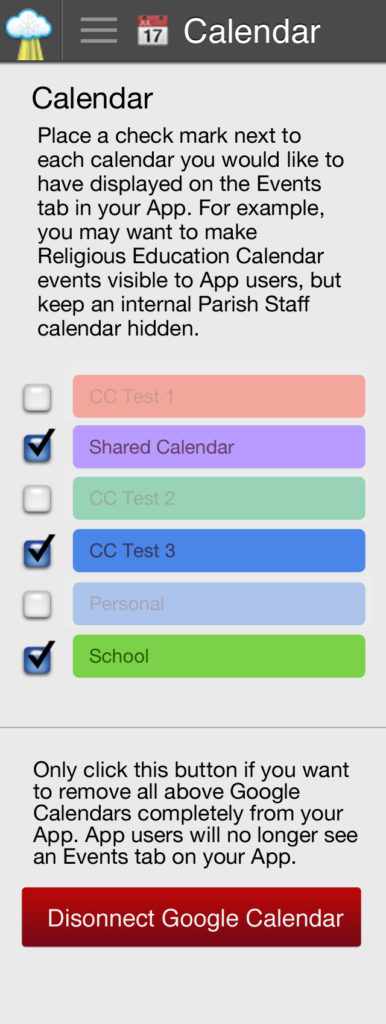Uncheck the School calendar checkbox
The image size is (386, 1024).
(x=39, y=657)
